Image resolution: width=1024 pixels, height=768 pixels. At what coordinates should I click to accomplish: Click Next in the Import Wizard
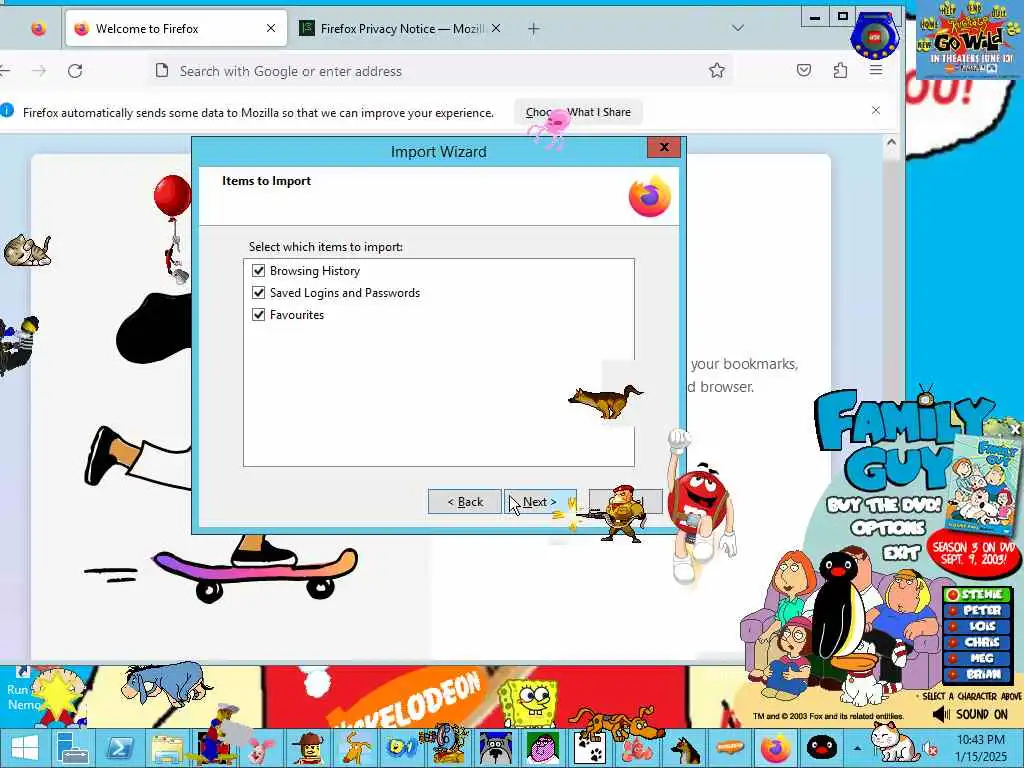coord(540,502)
